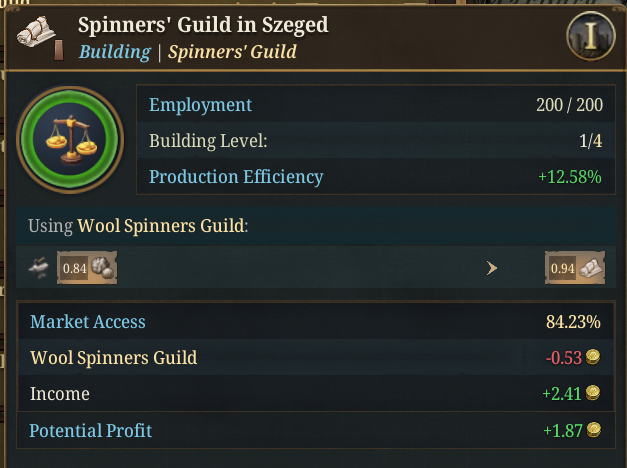
Task: Click the small tools icon before wool input
Action: (39, 267)
